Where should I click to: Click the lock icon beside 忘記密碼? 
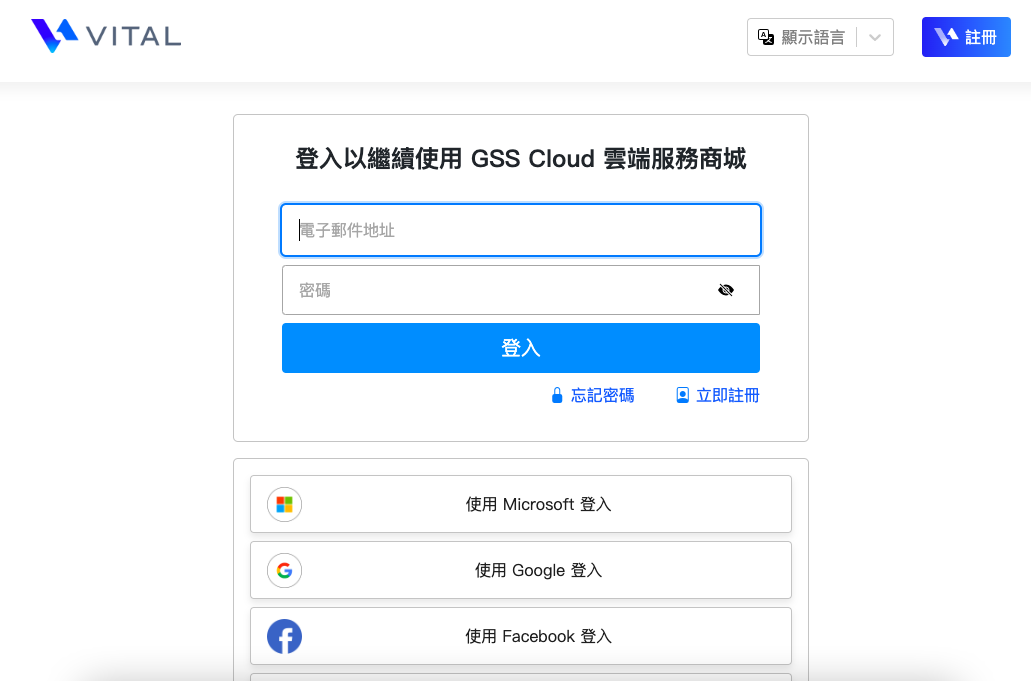pyautogui.click(x=557, y=395)
